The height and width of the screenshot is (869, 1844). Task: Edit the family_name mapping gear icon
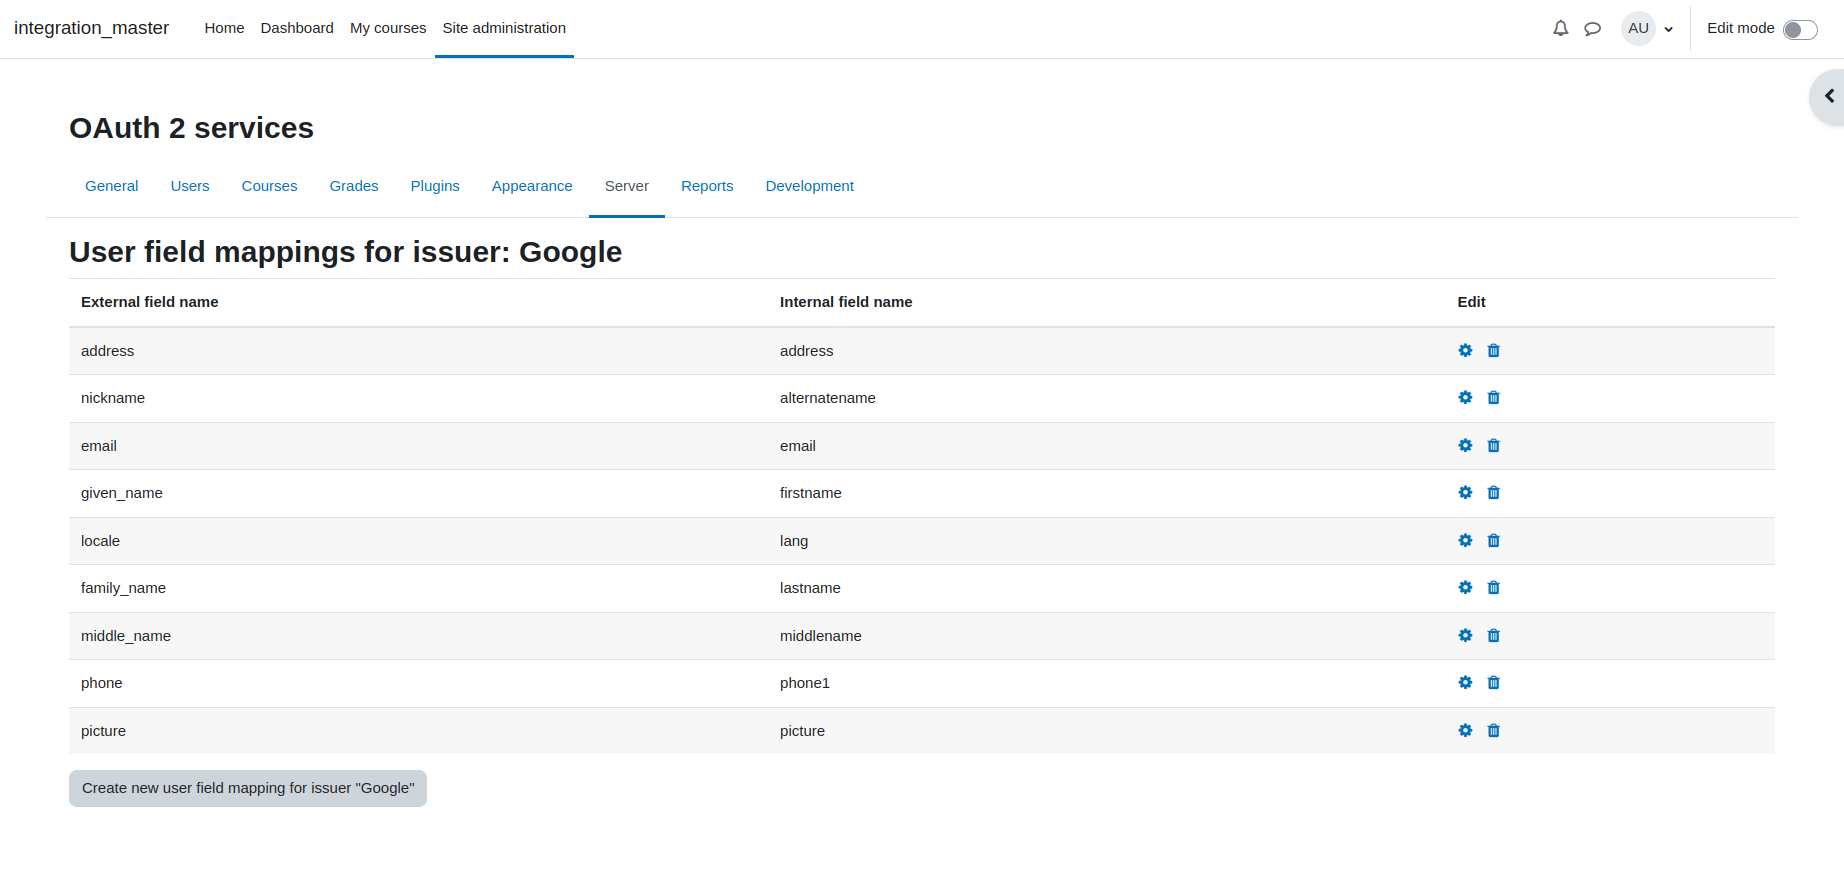coord(1465,588)
